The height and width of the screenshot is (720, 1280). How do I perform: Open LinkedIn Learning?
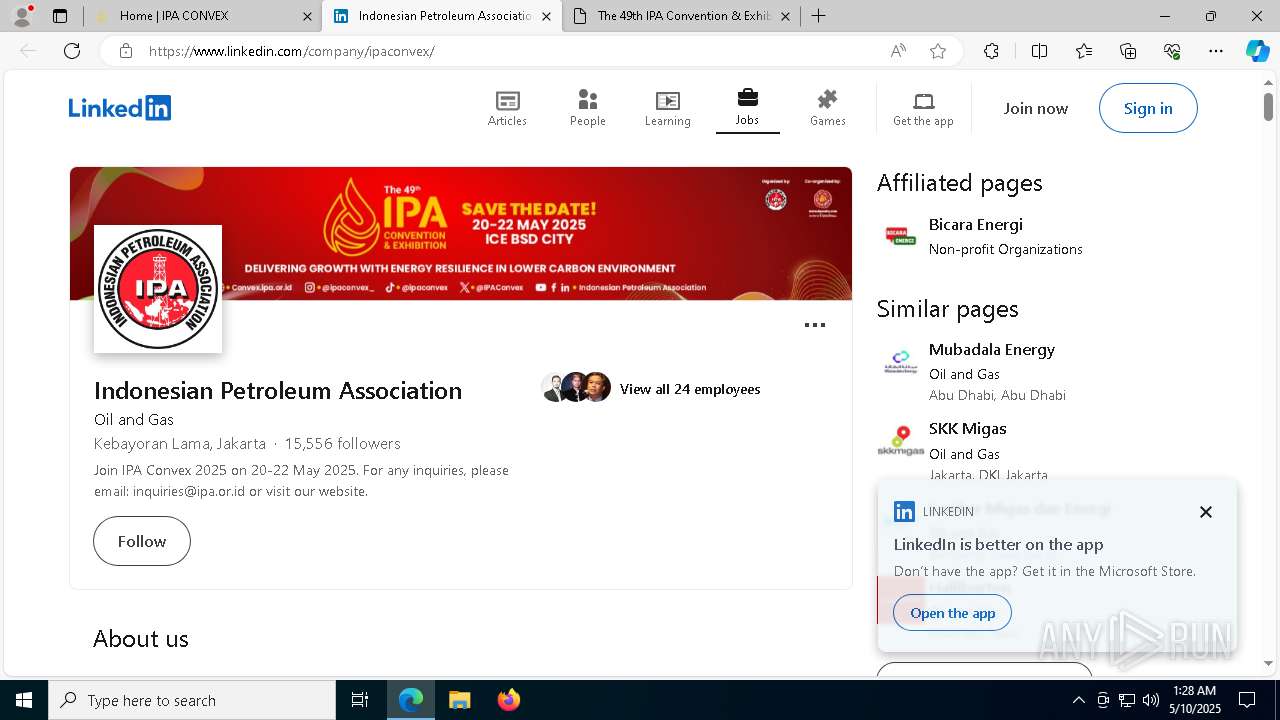point(668,108)
